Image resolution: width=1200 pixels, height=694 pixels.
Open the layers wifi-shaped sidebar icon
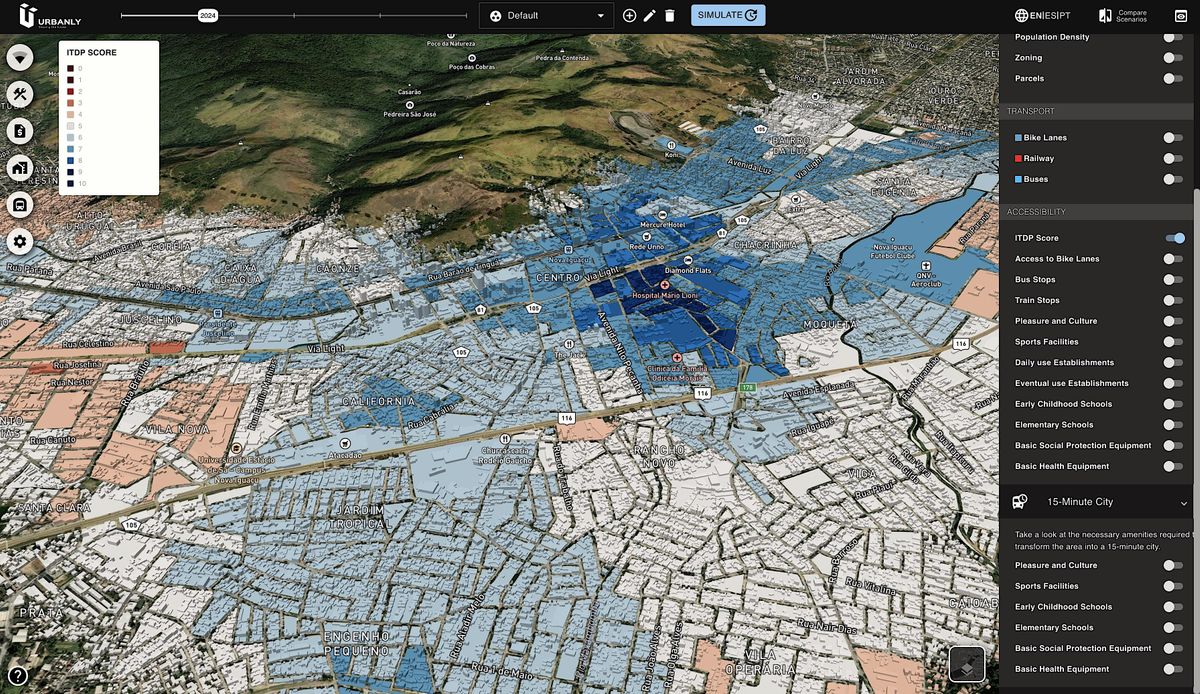point(20,57)
